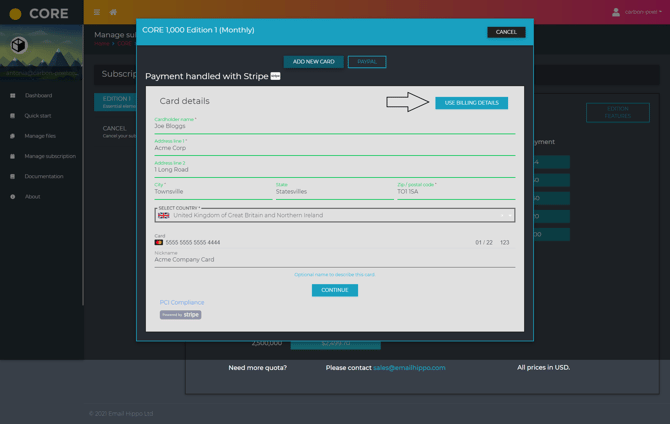Click the Manage subscription sidebar icon
This screenshot has height=424, width=670.
tap(12, 156)
